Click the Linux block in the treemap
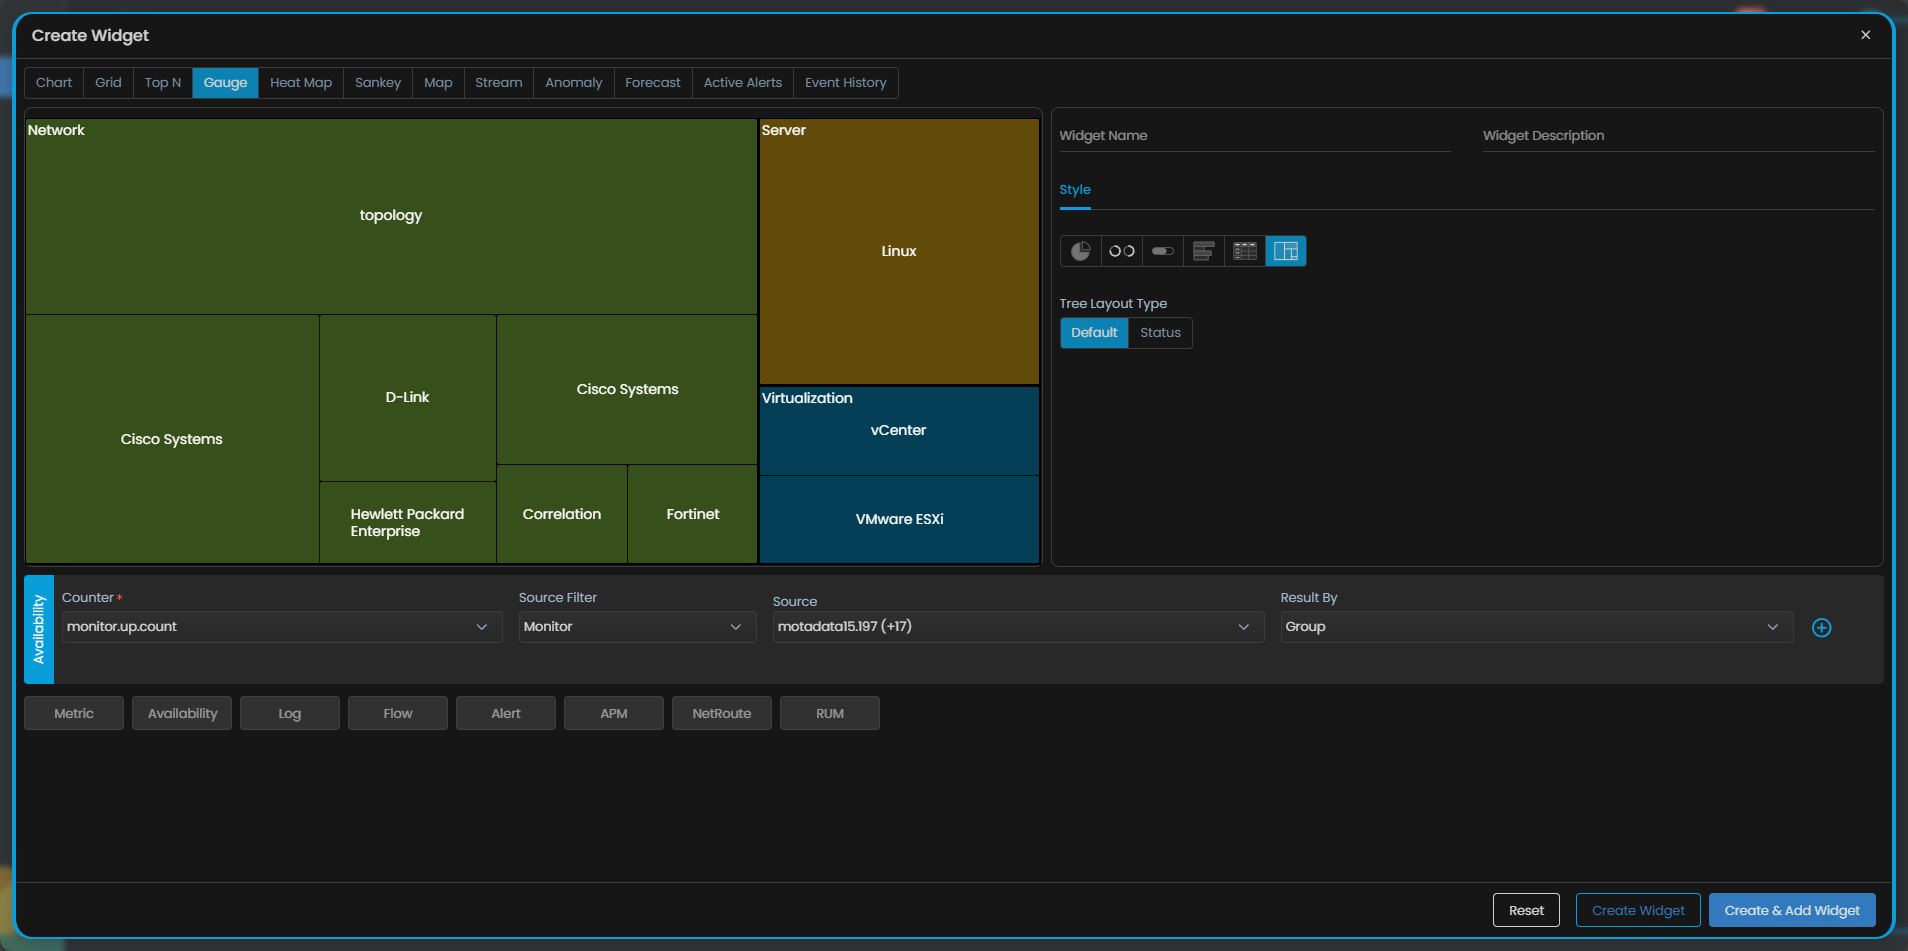 click(898, 251)
